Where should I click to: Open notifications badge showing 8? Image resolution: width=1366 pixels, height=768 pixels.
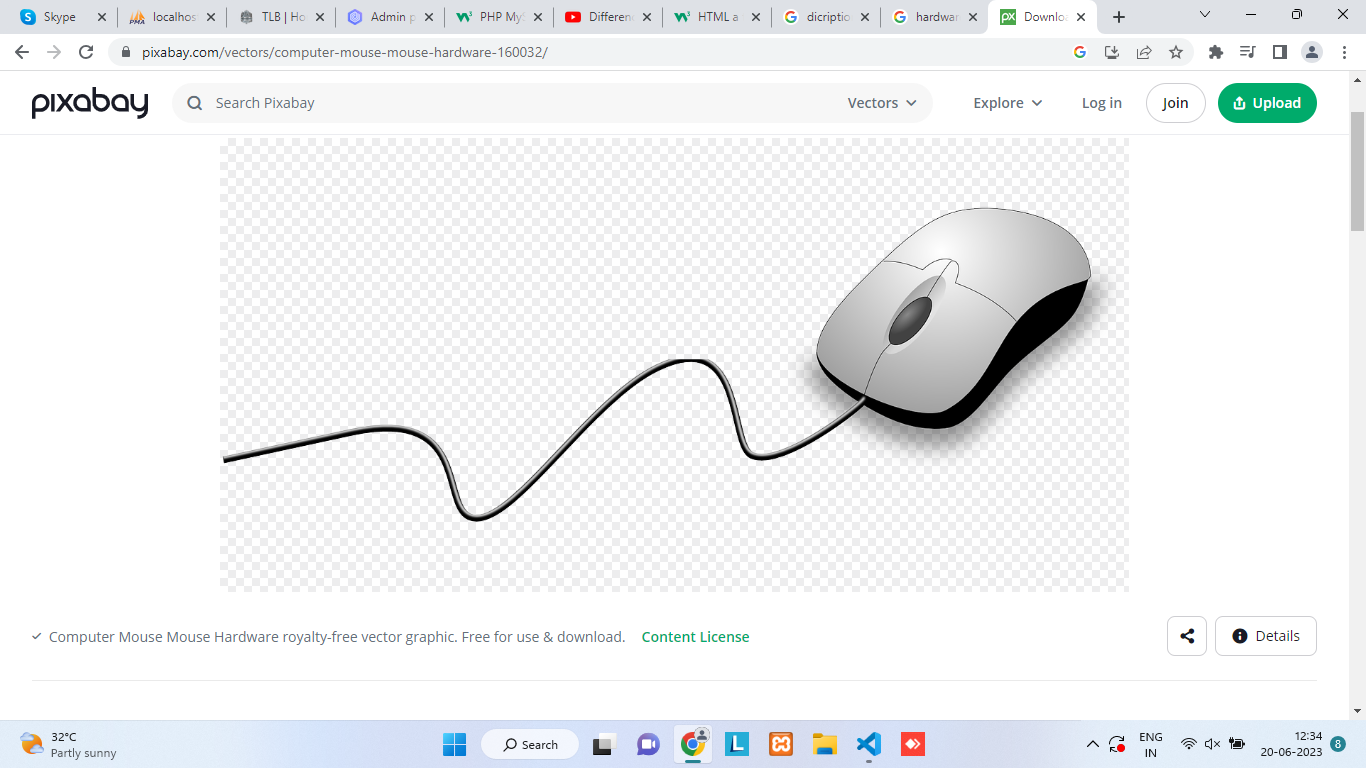[1338, 744]
